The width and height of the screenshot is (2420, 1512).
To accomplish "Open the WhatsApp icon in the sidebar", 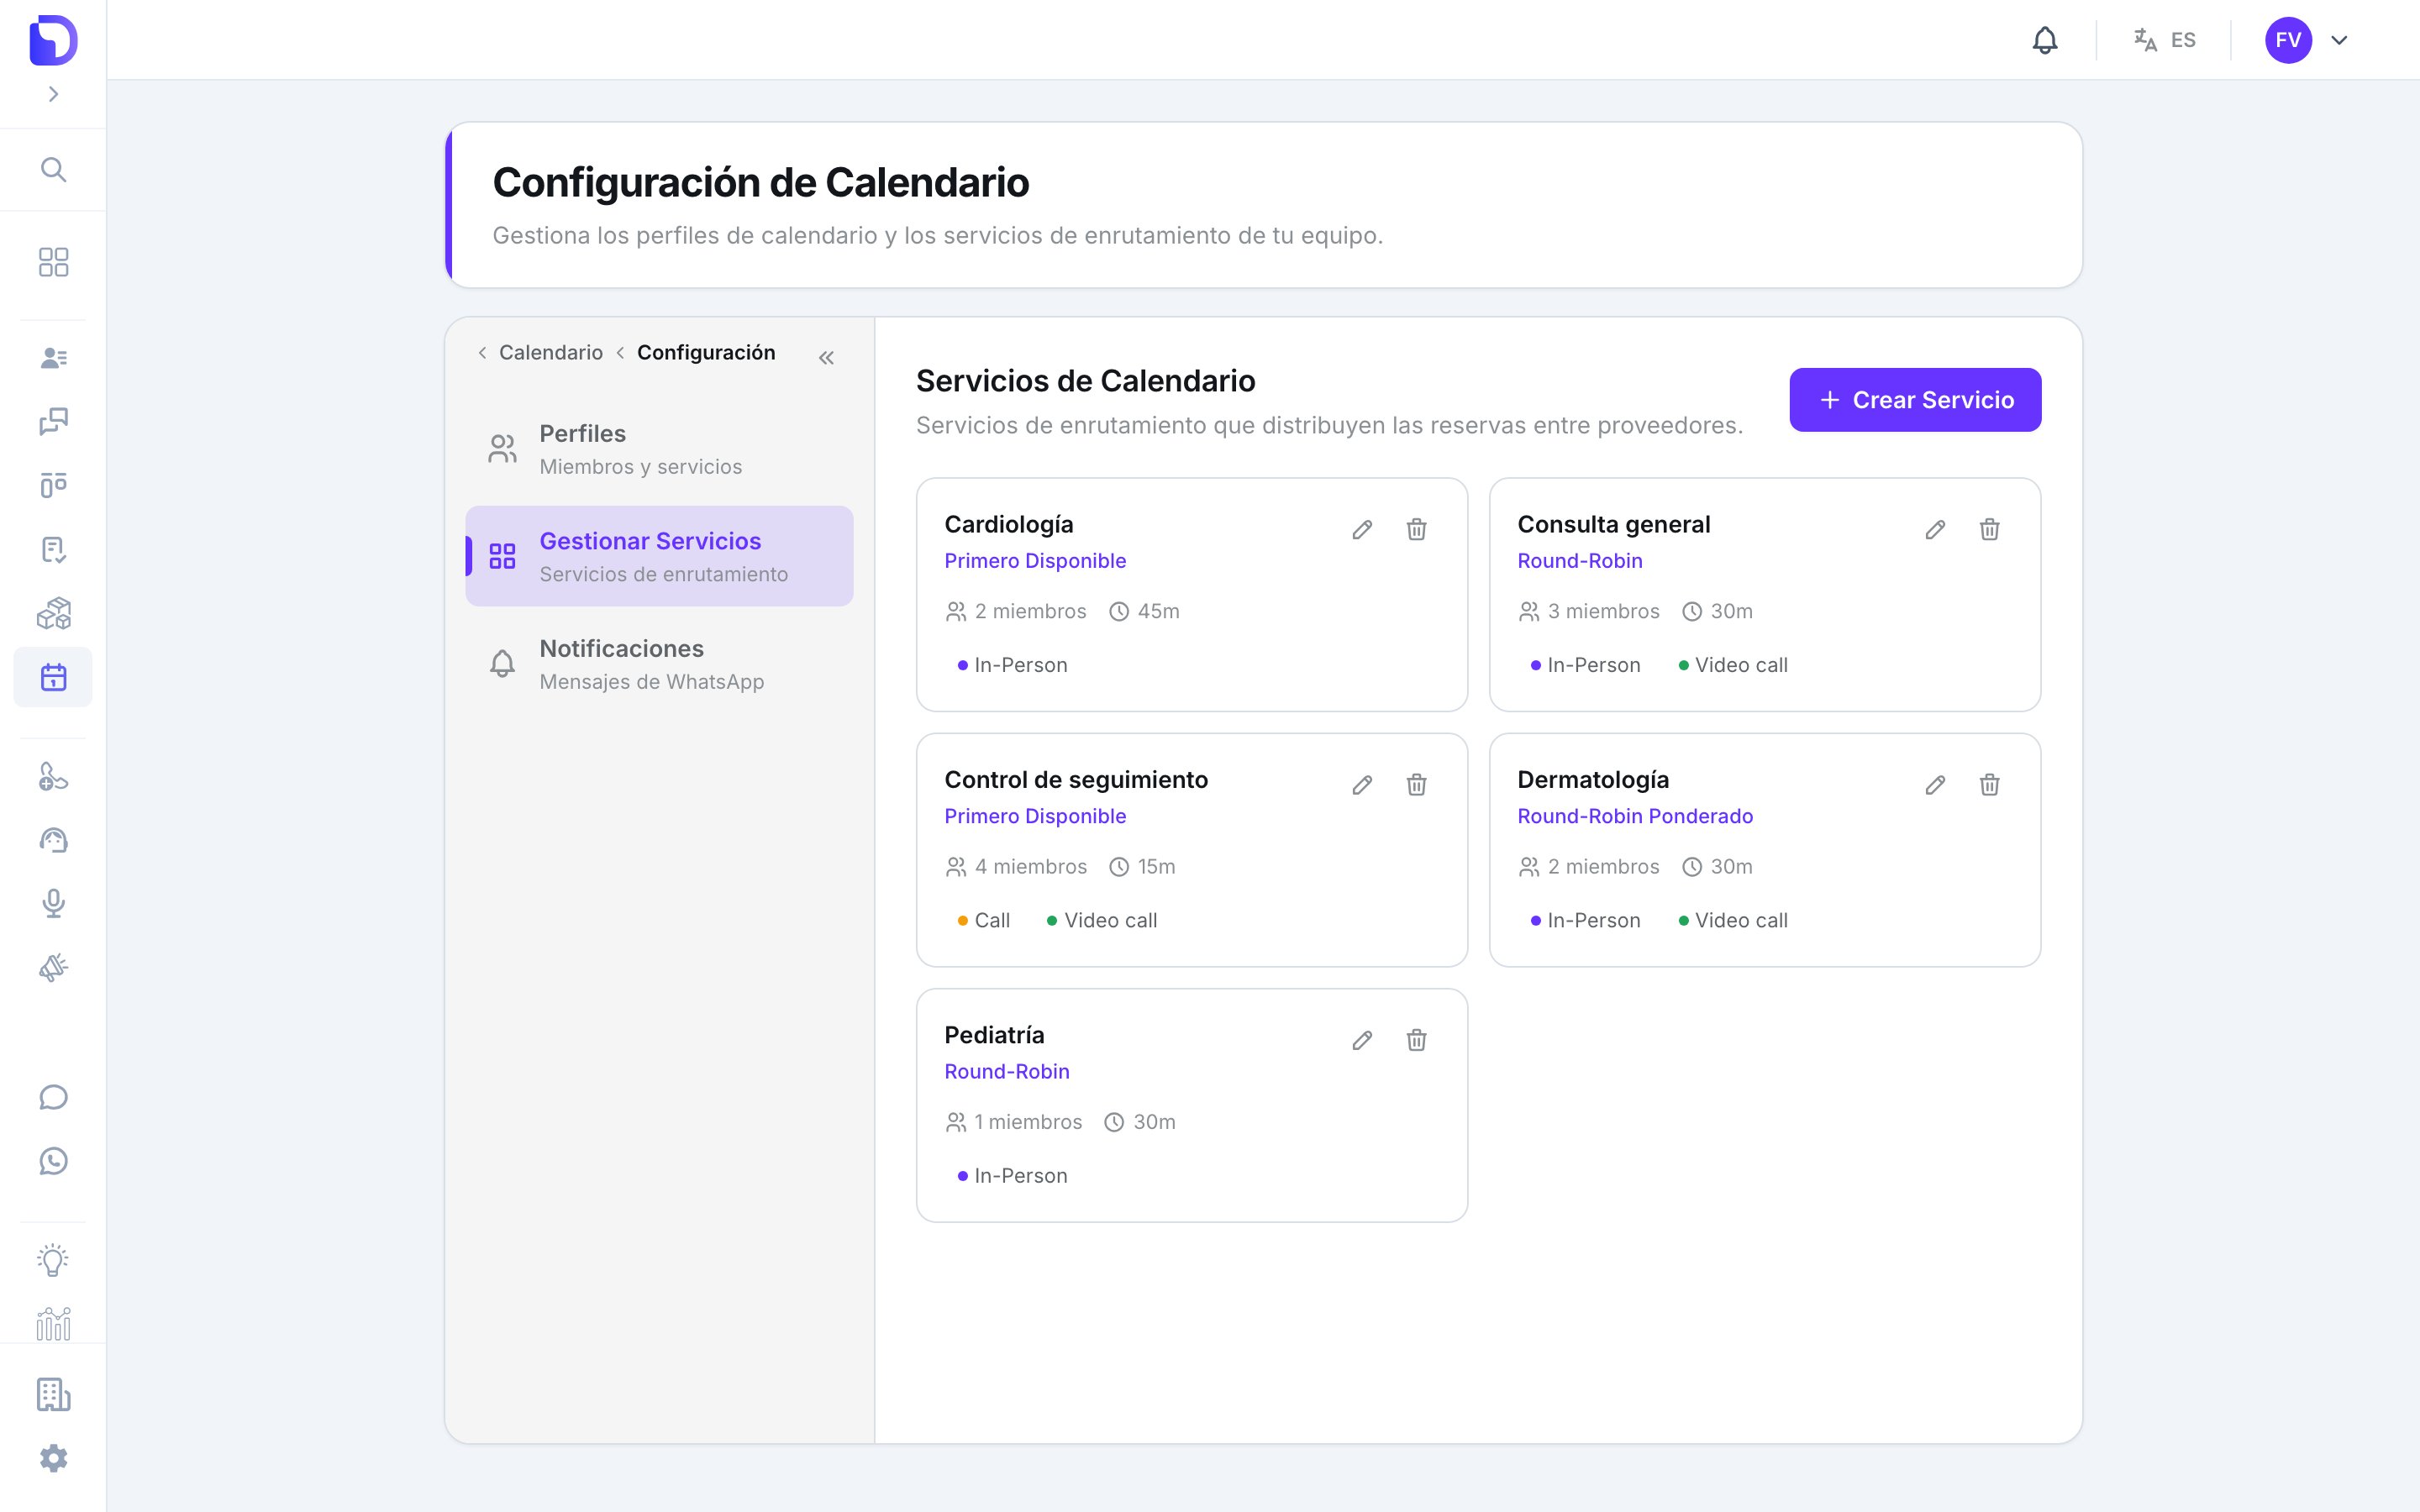I will point(53,1162).
